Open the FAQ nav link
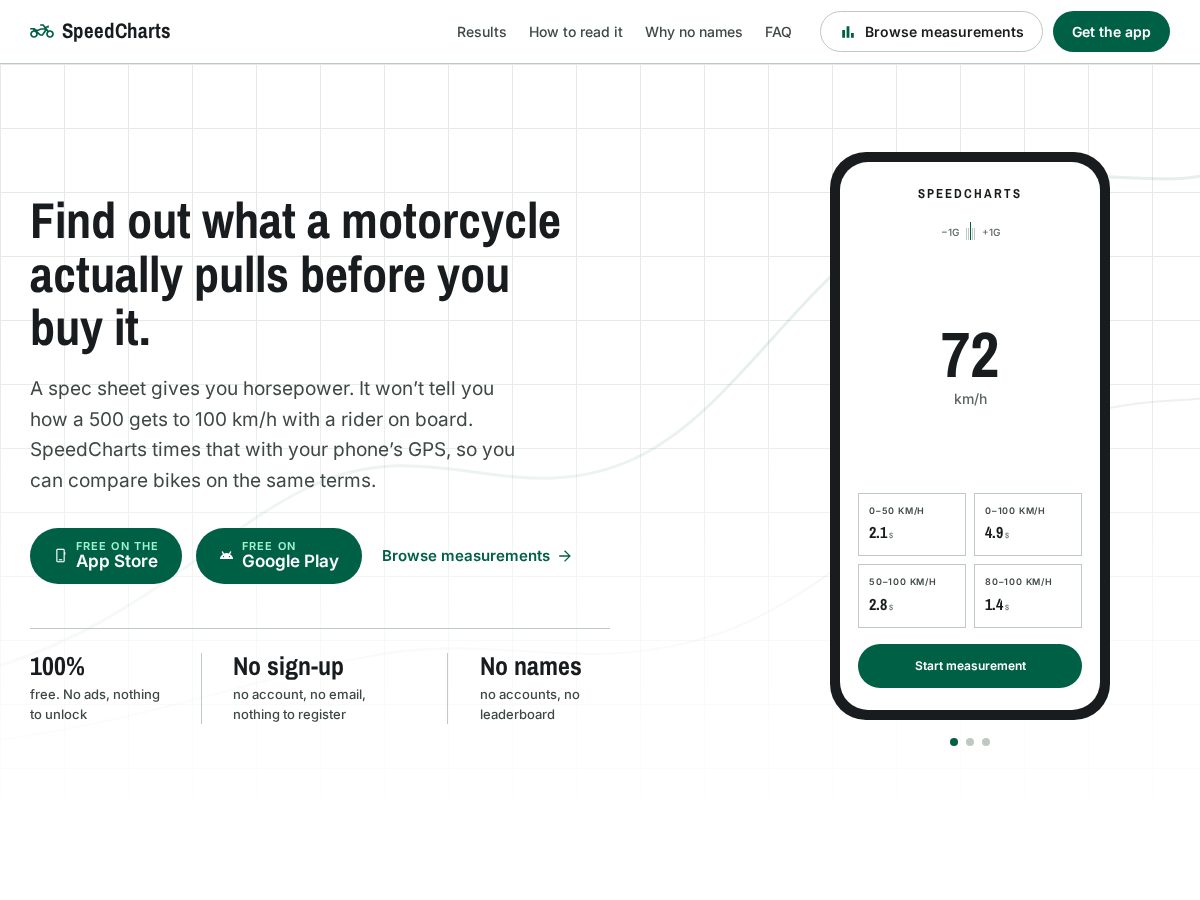The image size is (1200, 900). (778, 32)
